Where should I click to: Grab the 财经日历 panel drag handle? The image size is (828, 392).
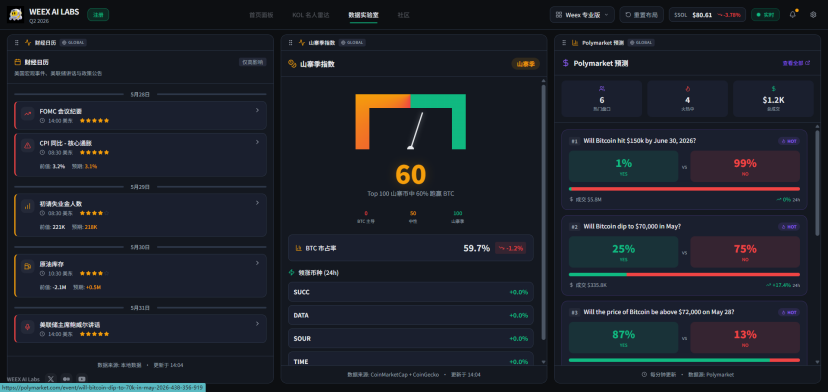click(17, 42)
